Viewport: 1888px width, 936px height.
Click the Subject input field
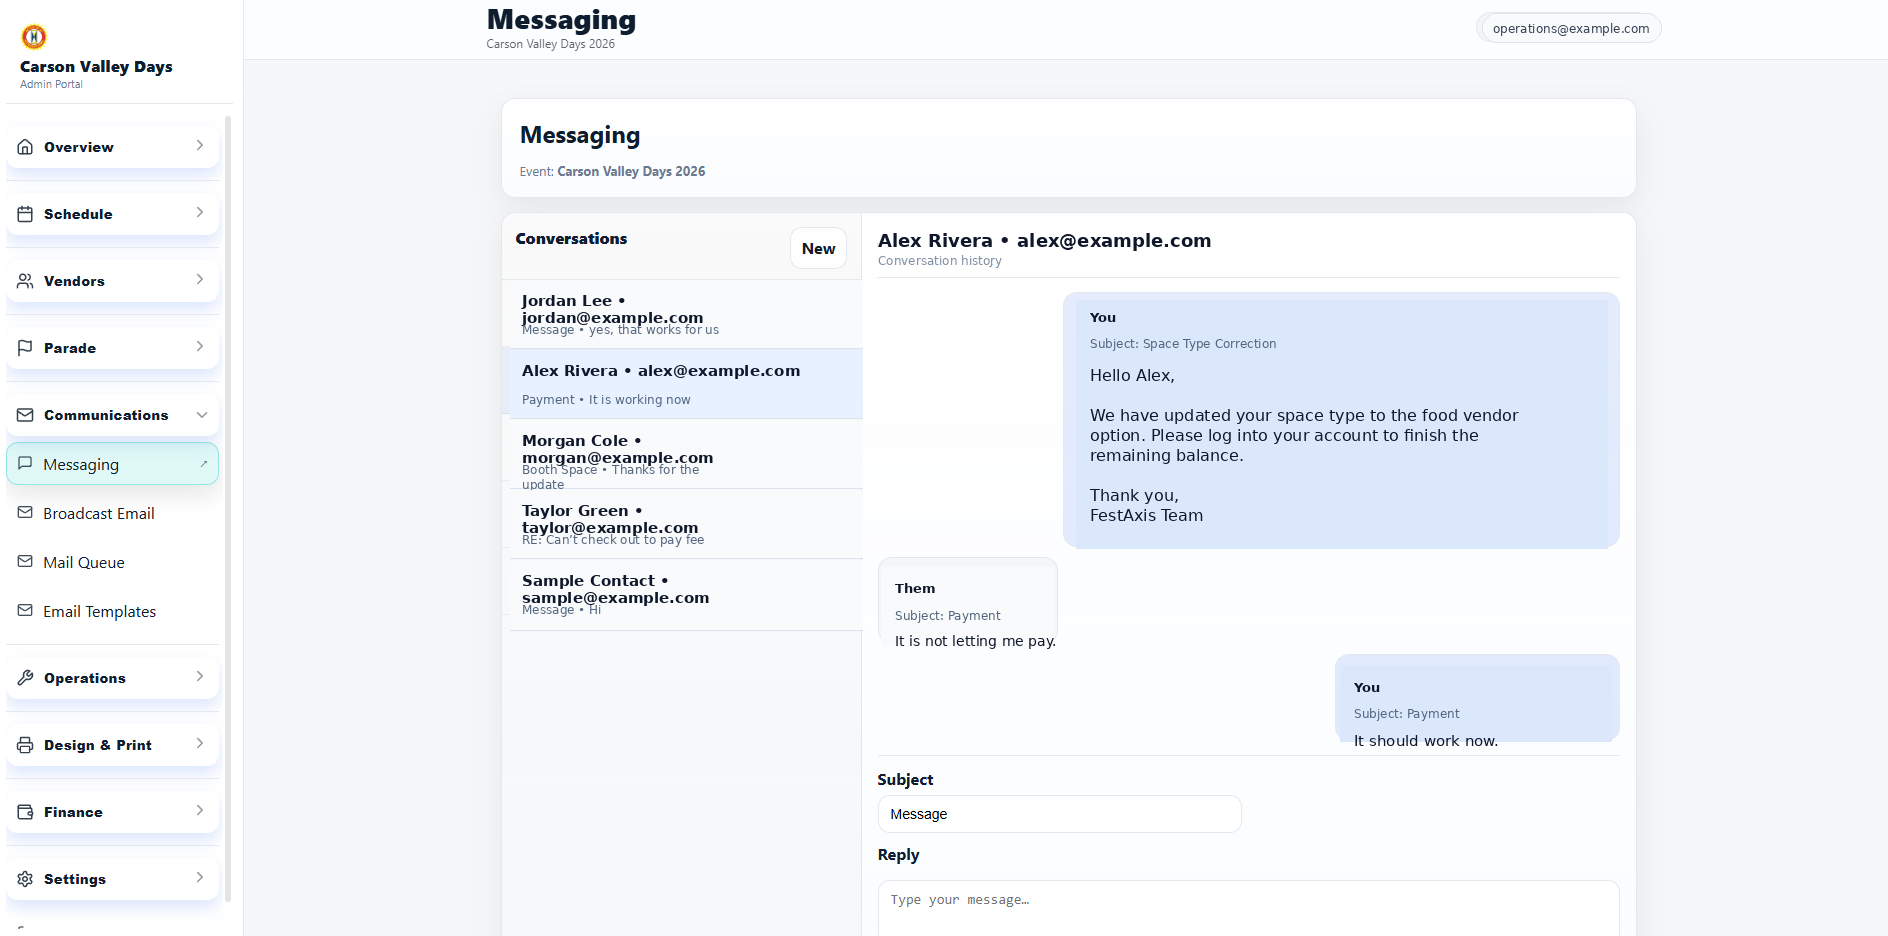(x=1059, y=814)
